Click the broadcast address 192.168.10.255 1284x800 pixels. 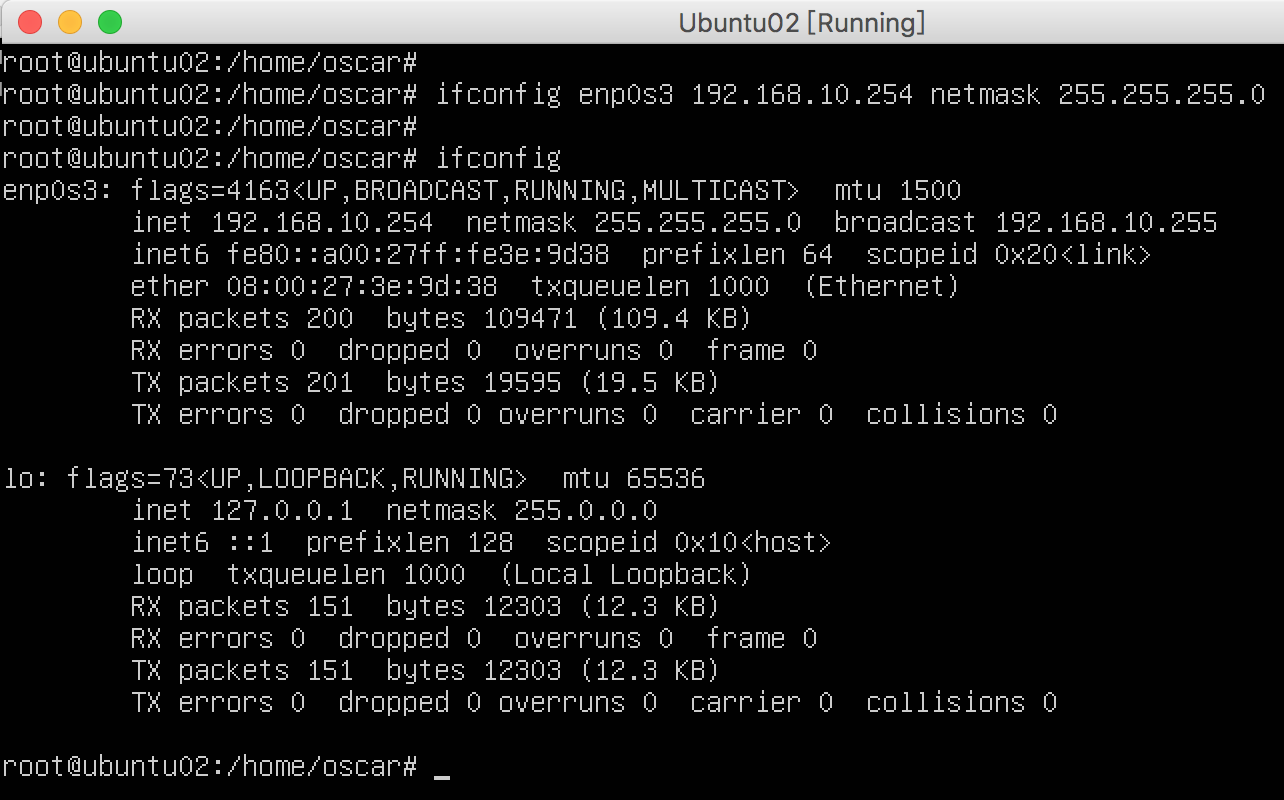pos(1106,223)
